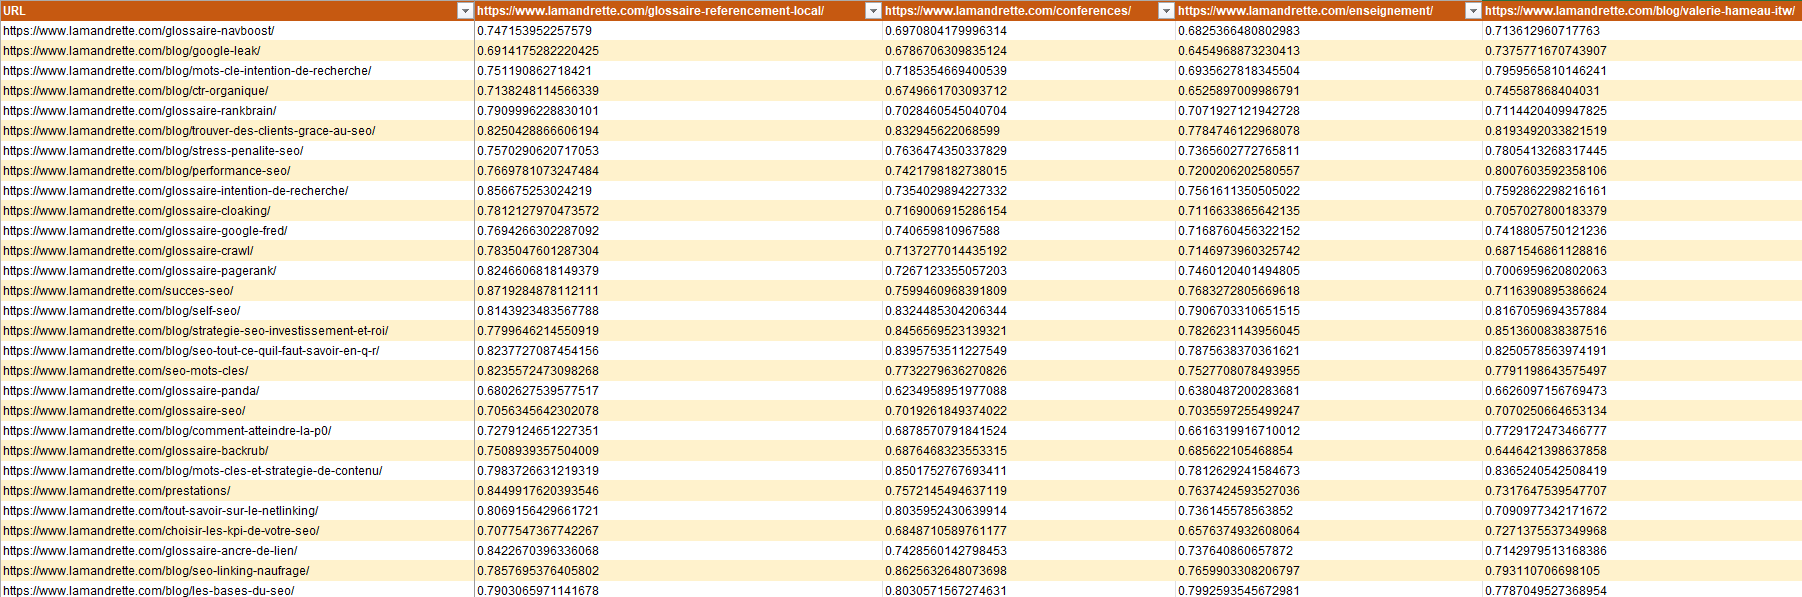Click the les-bases-du-seo URL cell
This screenshot has width=1802, height=597.
click(237, 590)
